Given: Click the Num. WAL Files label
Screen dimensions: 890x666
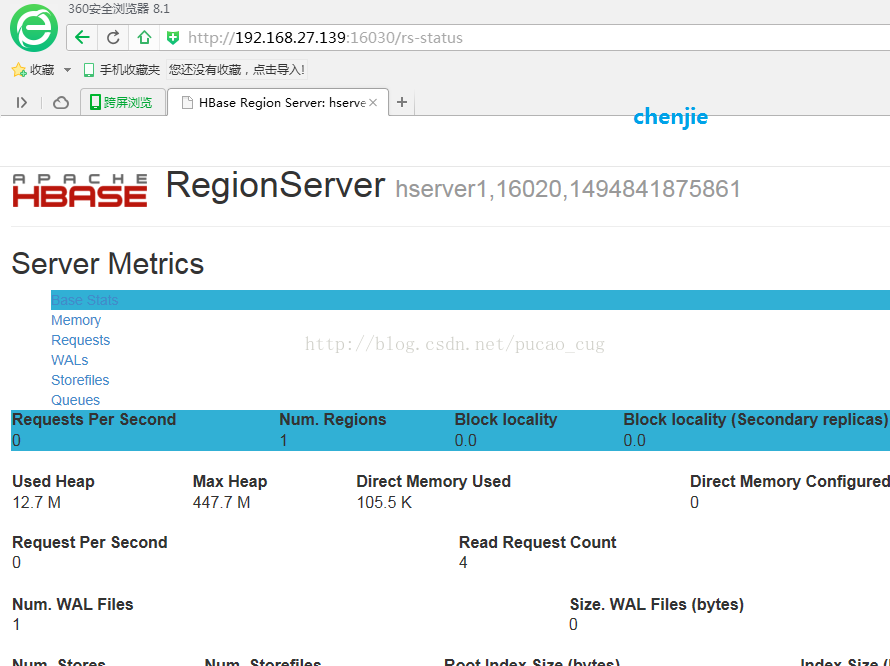Looking at the screenshot, I should click(x=73, y=604).
